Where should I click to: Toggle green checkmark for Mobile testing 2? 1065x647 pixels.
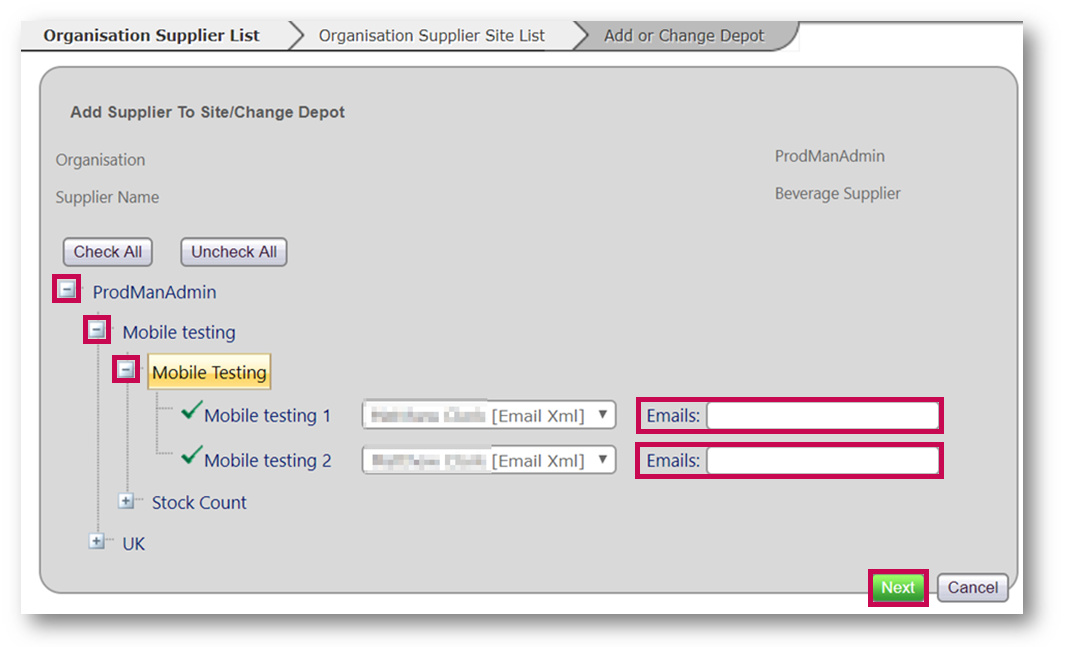192,458
